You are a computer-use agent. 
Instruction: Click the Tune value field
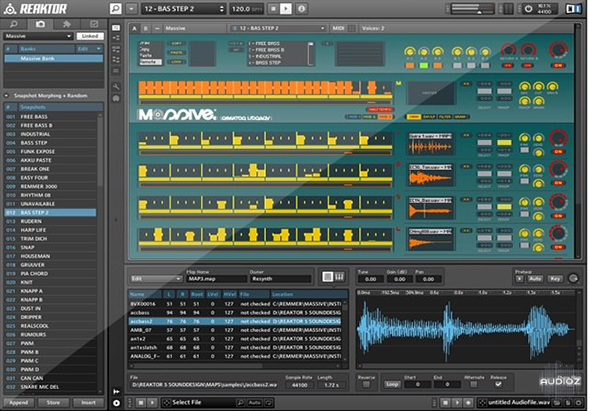[370, 279]
